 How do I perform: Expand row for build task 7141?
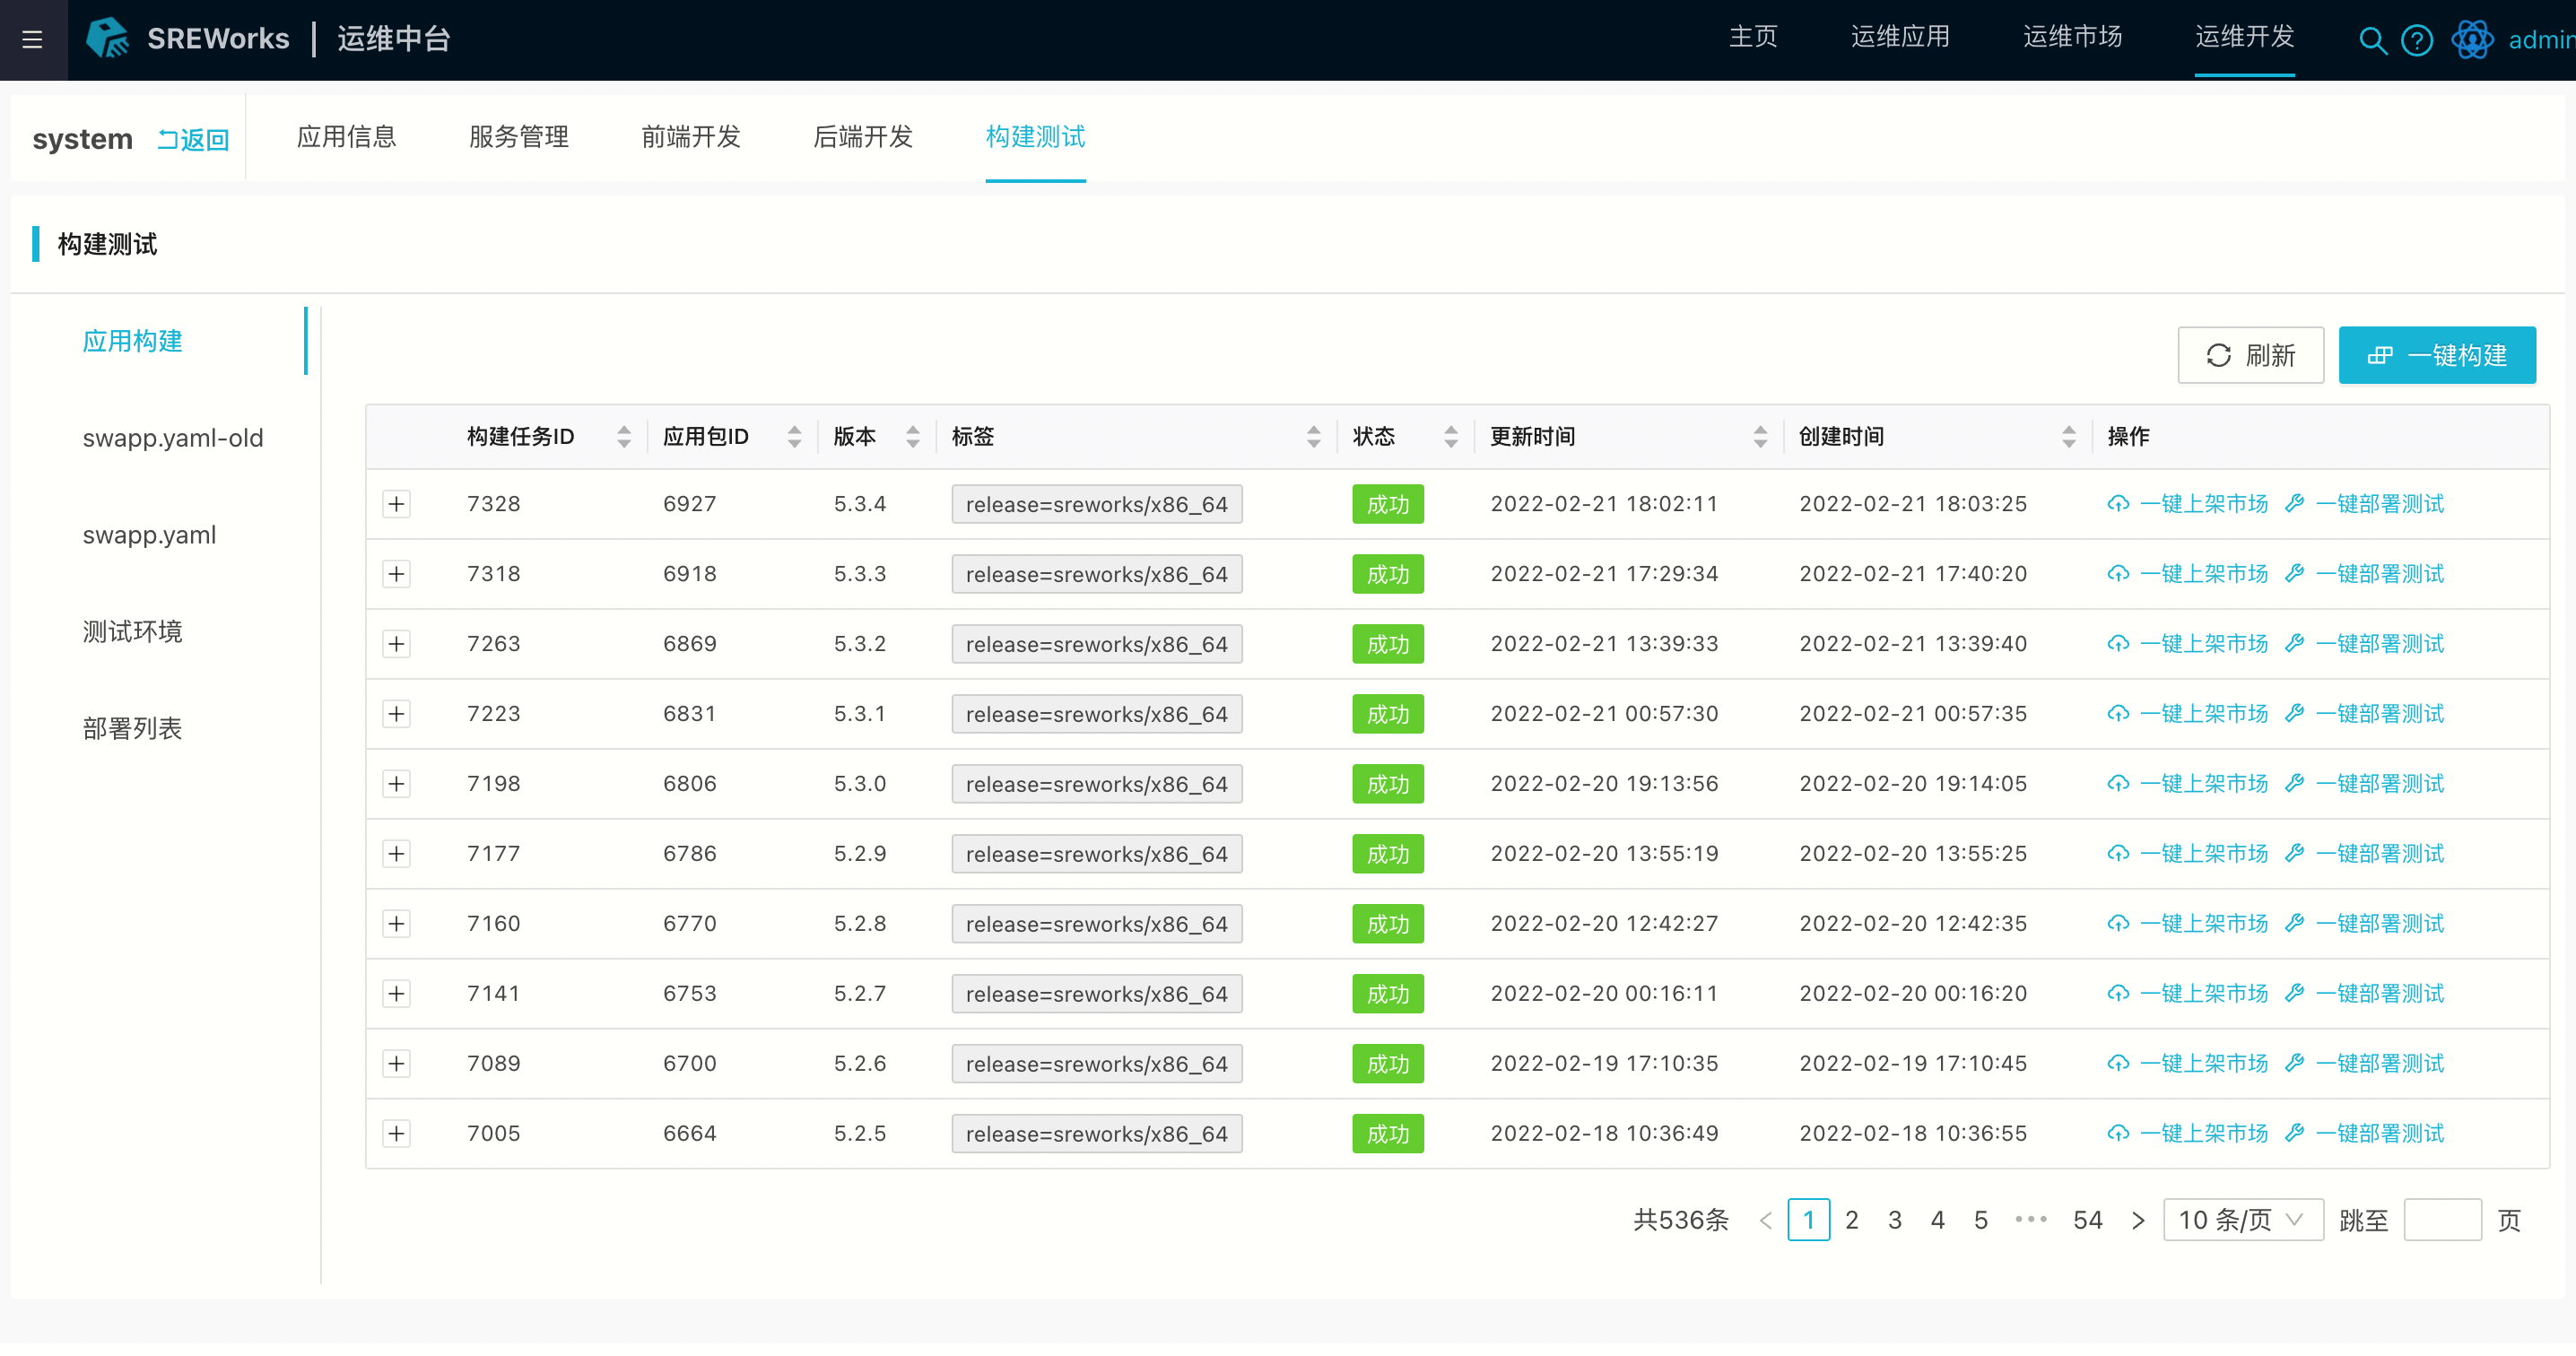pyautogui.click(x=396, y=994)
